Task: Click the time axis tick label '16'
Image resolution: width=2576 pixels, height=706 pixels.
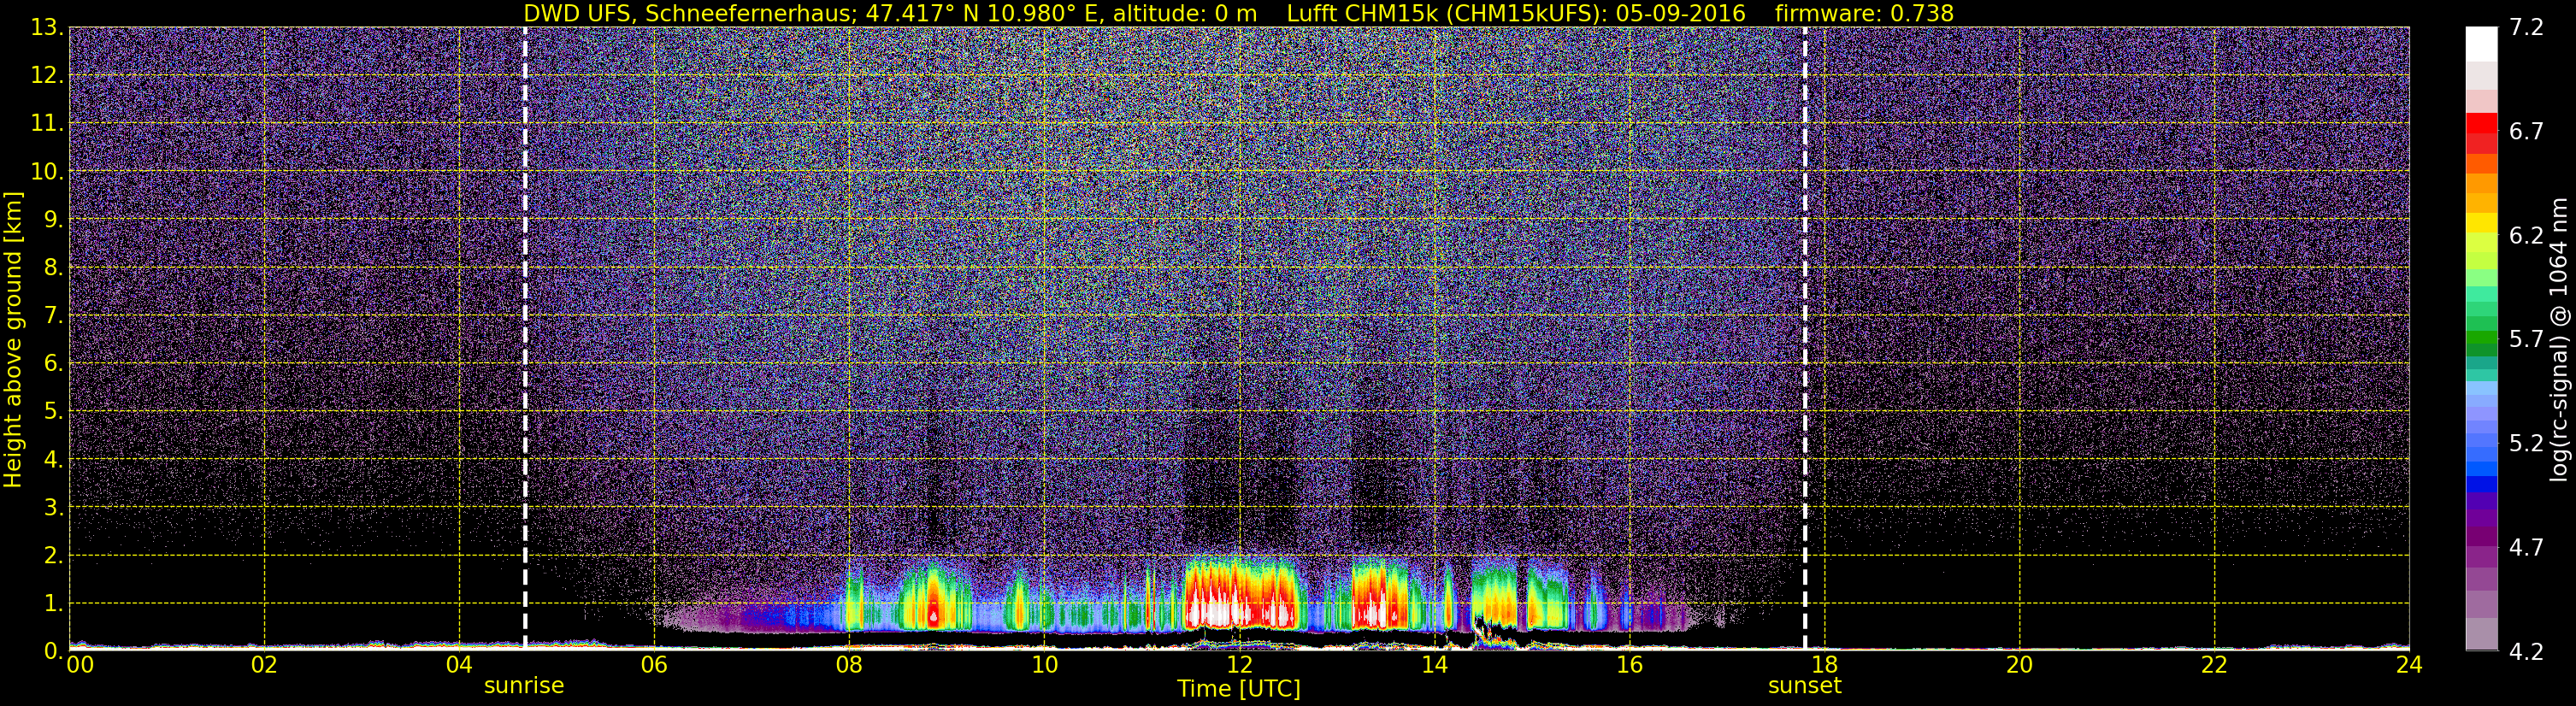Action: click(1629, 666)
